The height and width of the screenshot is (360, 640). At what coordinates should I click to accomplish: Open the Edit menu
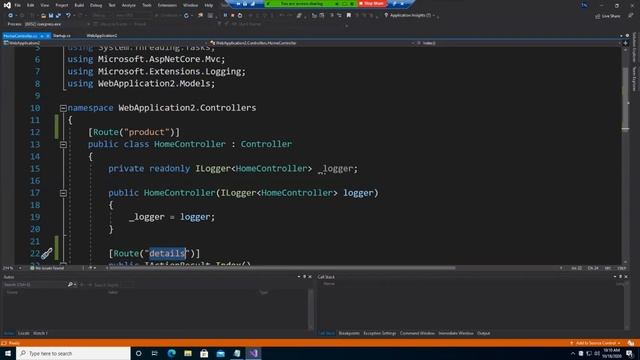click(x=31, y=5)
